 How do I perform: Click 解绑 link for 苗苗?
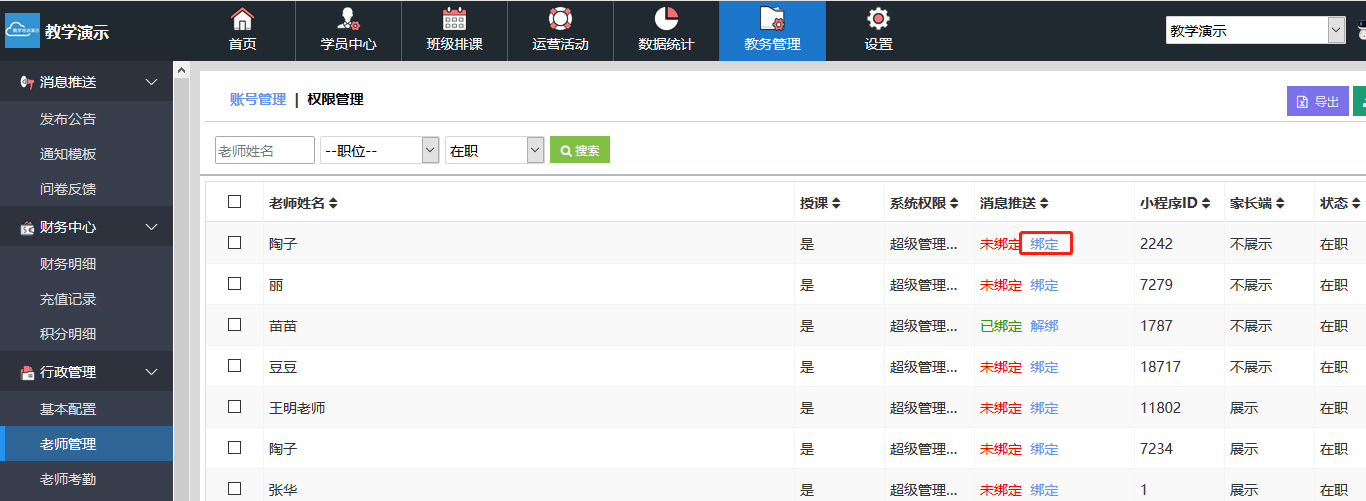pyautogui.click(x=1044, y=326)
